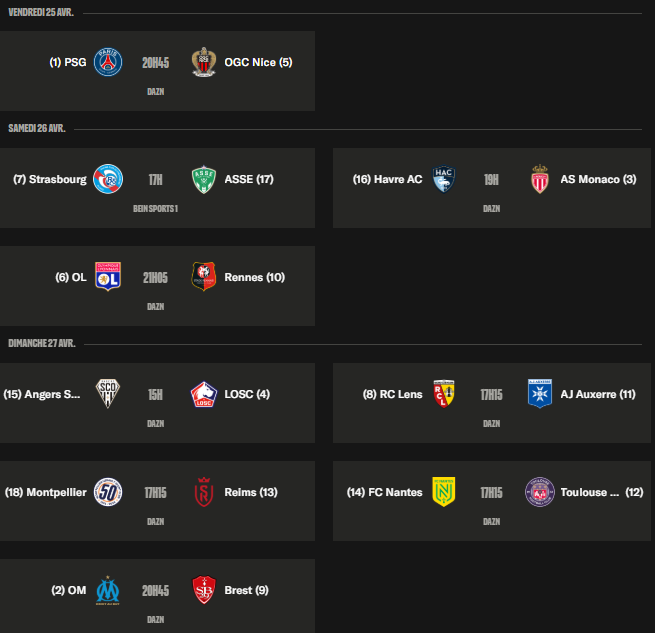Click BEIN SPORTS 1 broadcaster label

[x=155, y=208]
